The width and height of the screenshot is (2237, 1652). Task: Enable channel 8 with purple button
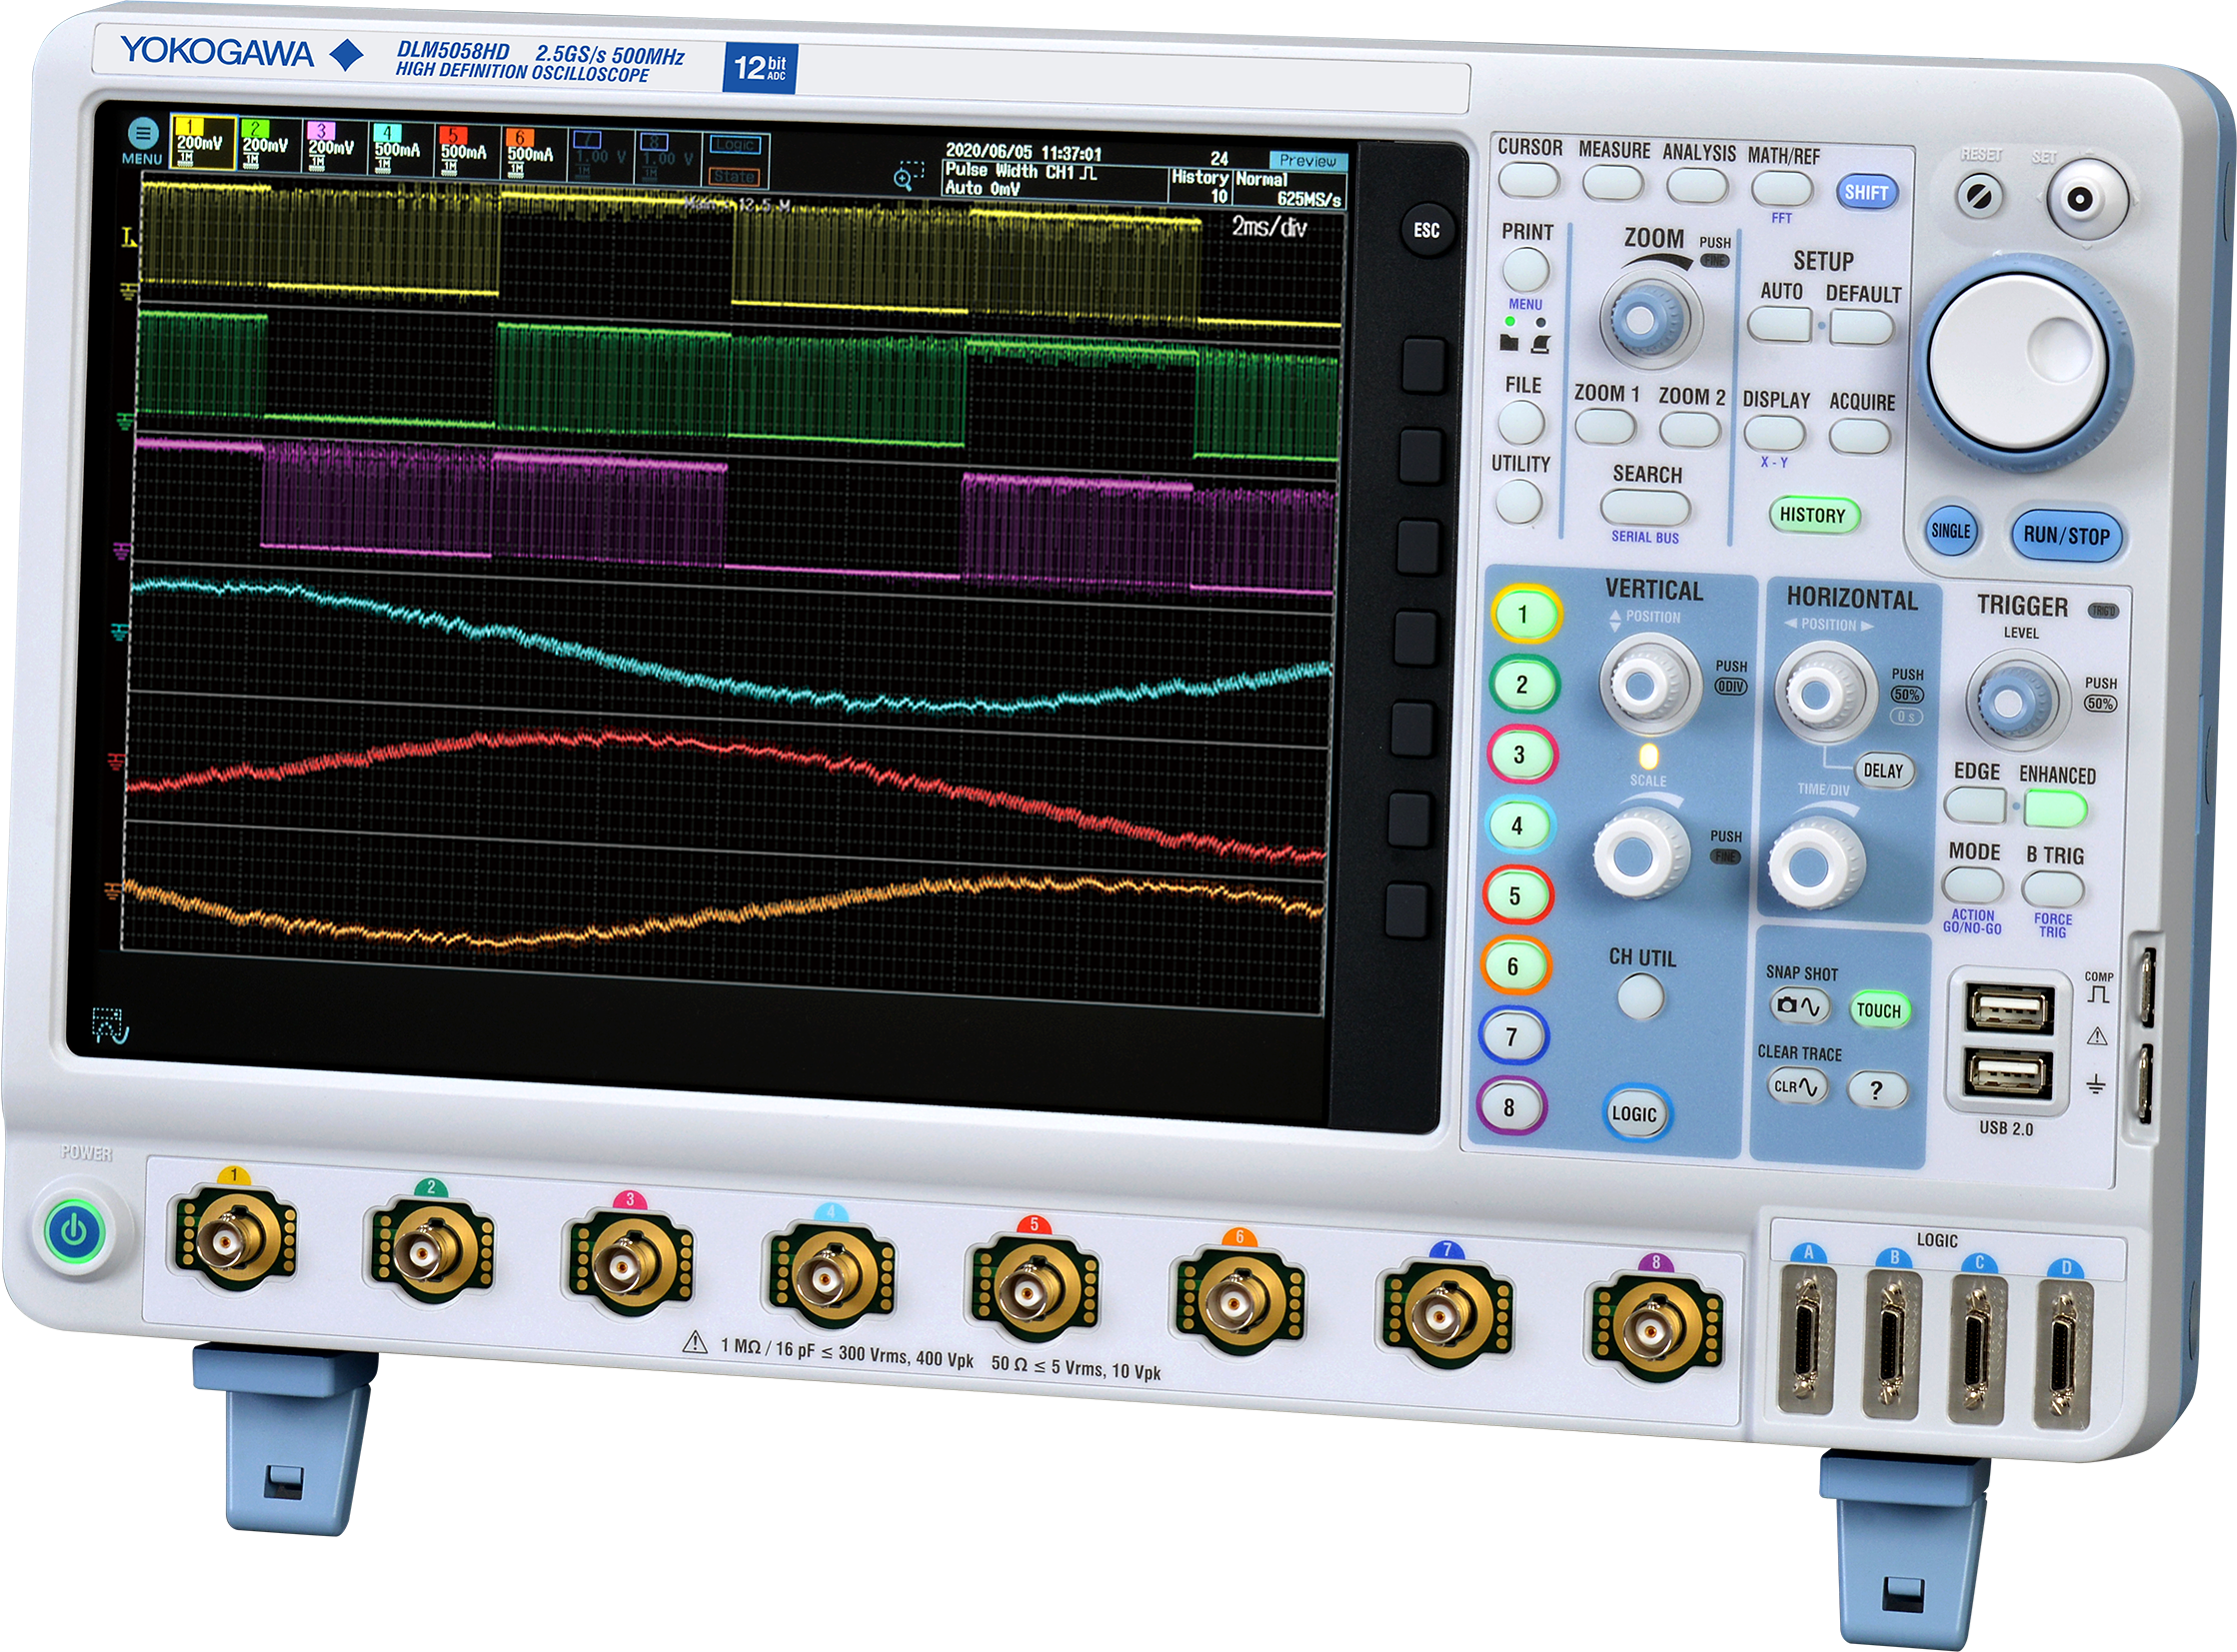(x=1510, y=1107)
